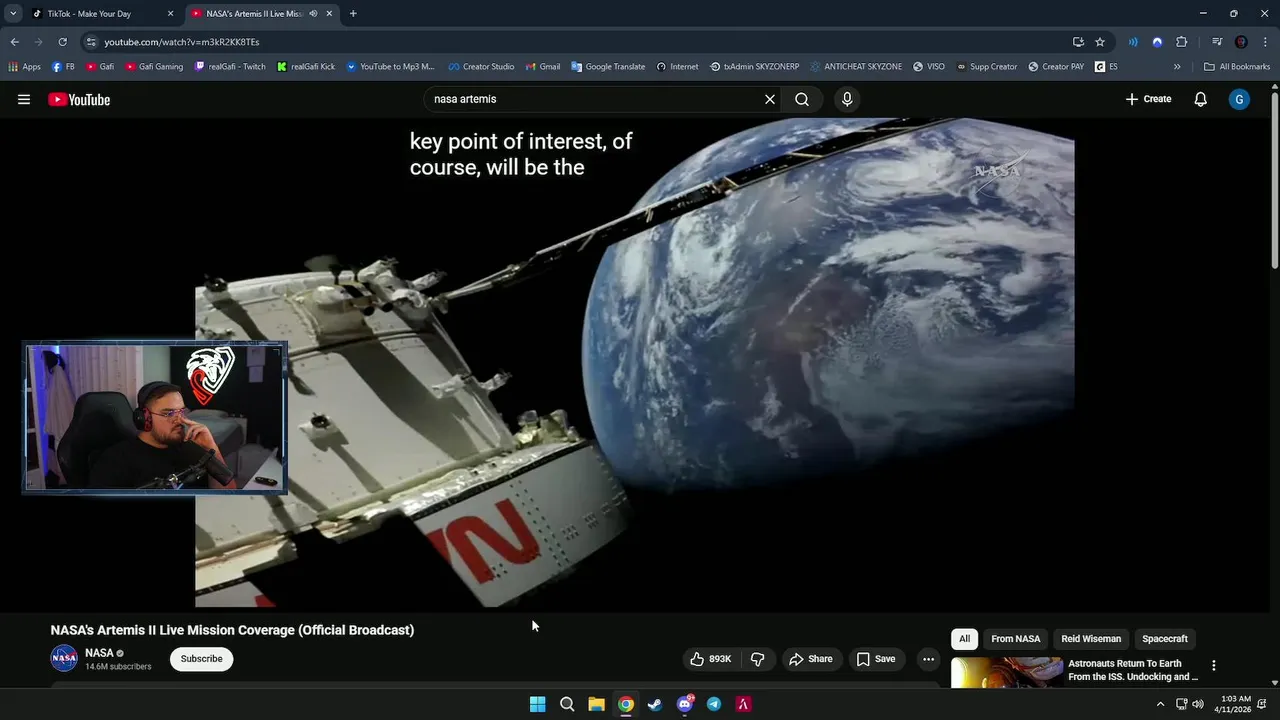This screenshot has width=1280, height=720.
Task: Bookmark this page with star
Action: coord(1100,42)
